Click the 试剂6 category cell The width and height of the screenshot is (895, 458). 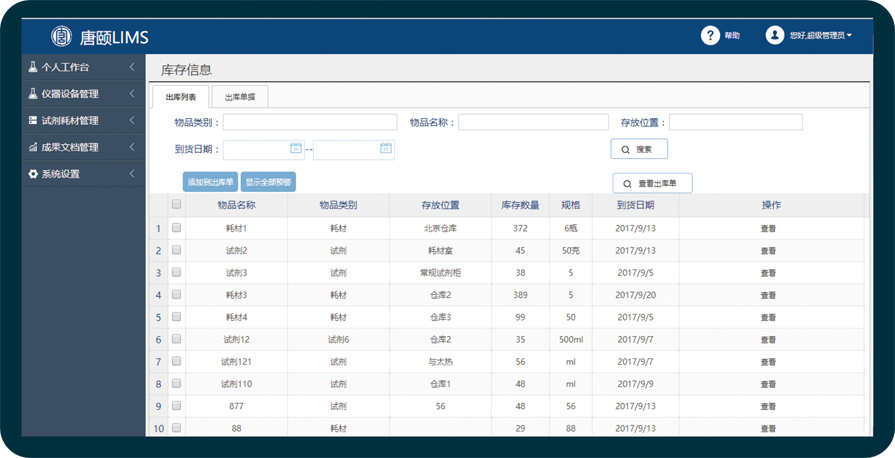pyautogui.click(x=338, y=340)
